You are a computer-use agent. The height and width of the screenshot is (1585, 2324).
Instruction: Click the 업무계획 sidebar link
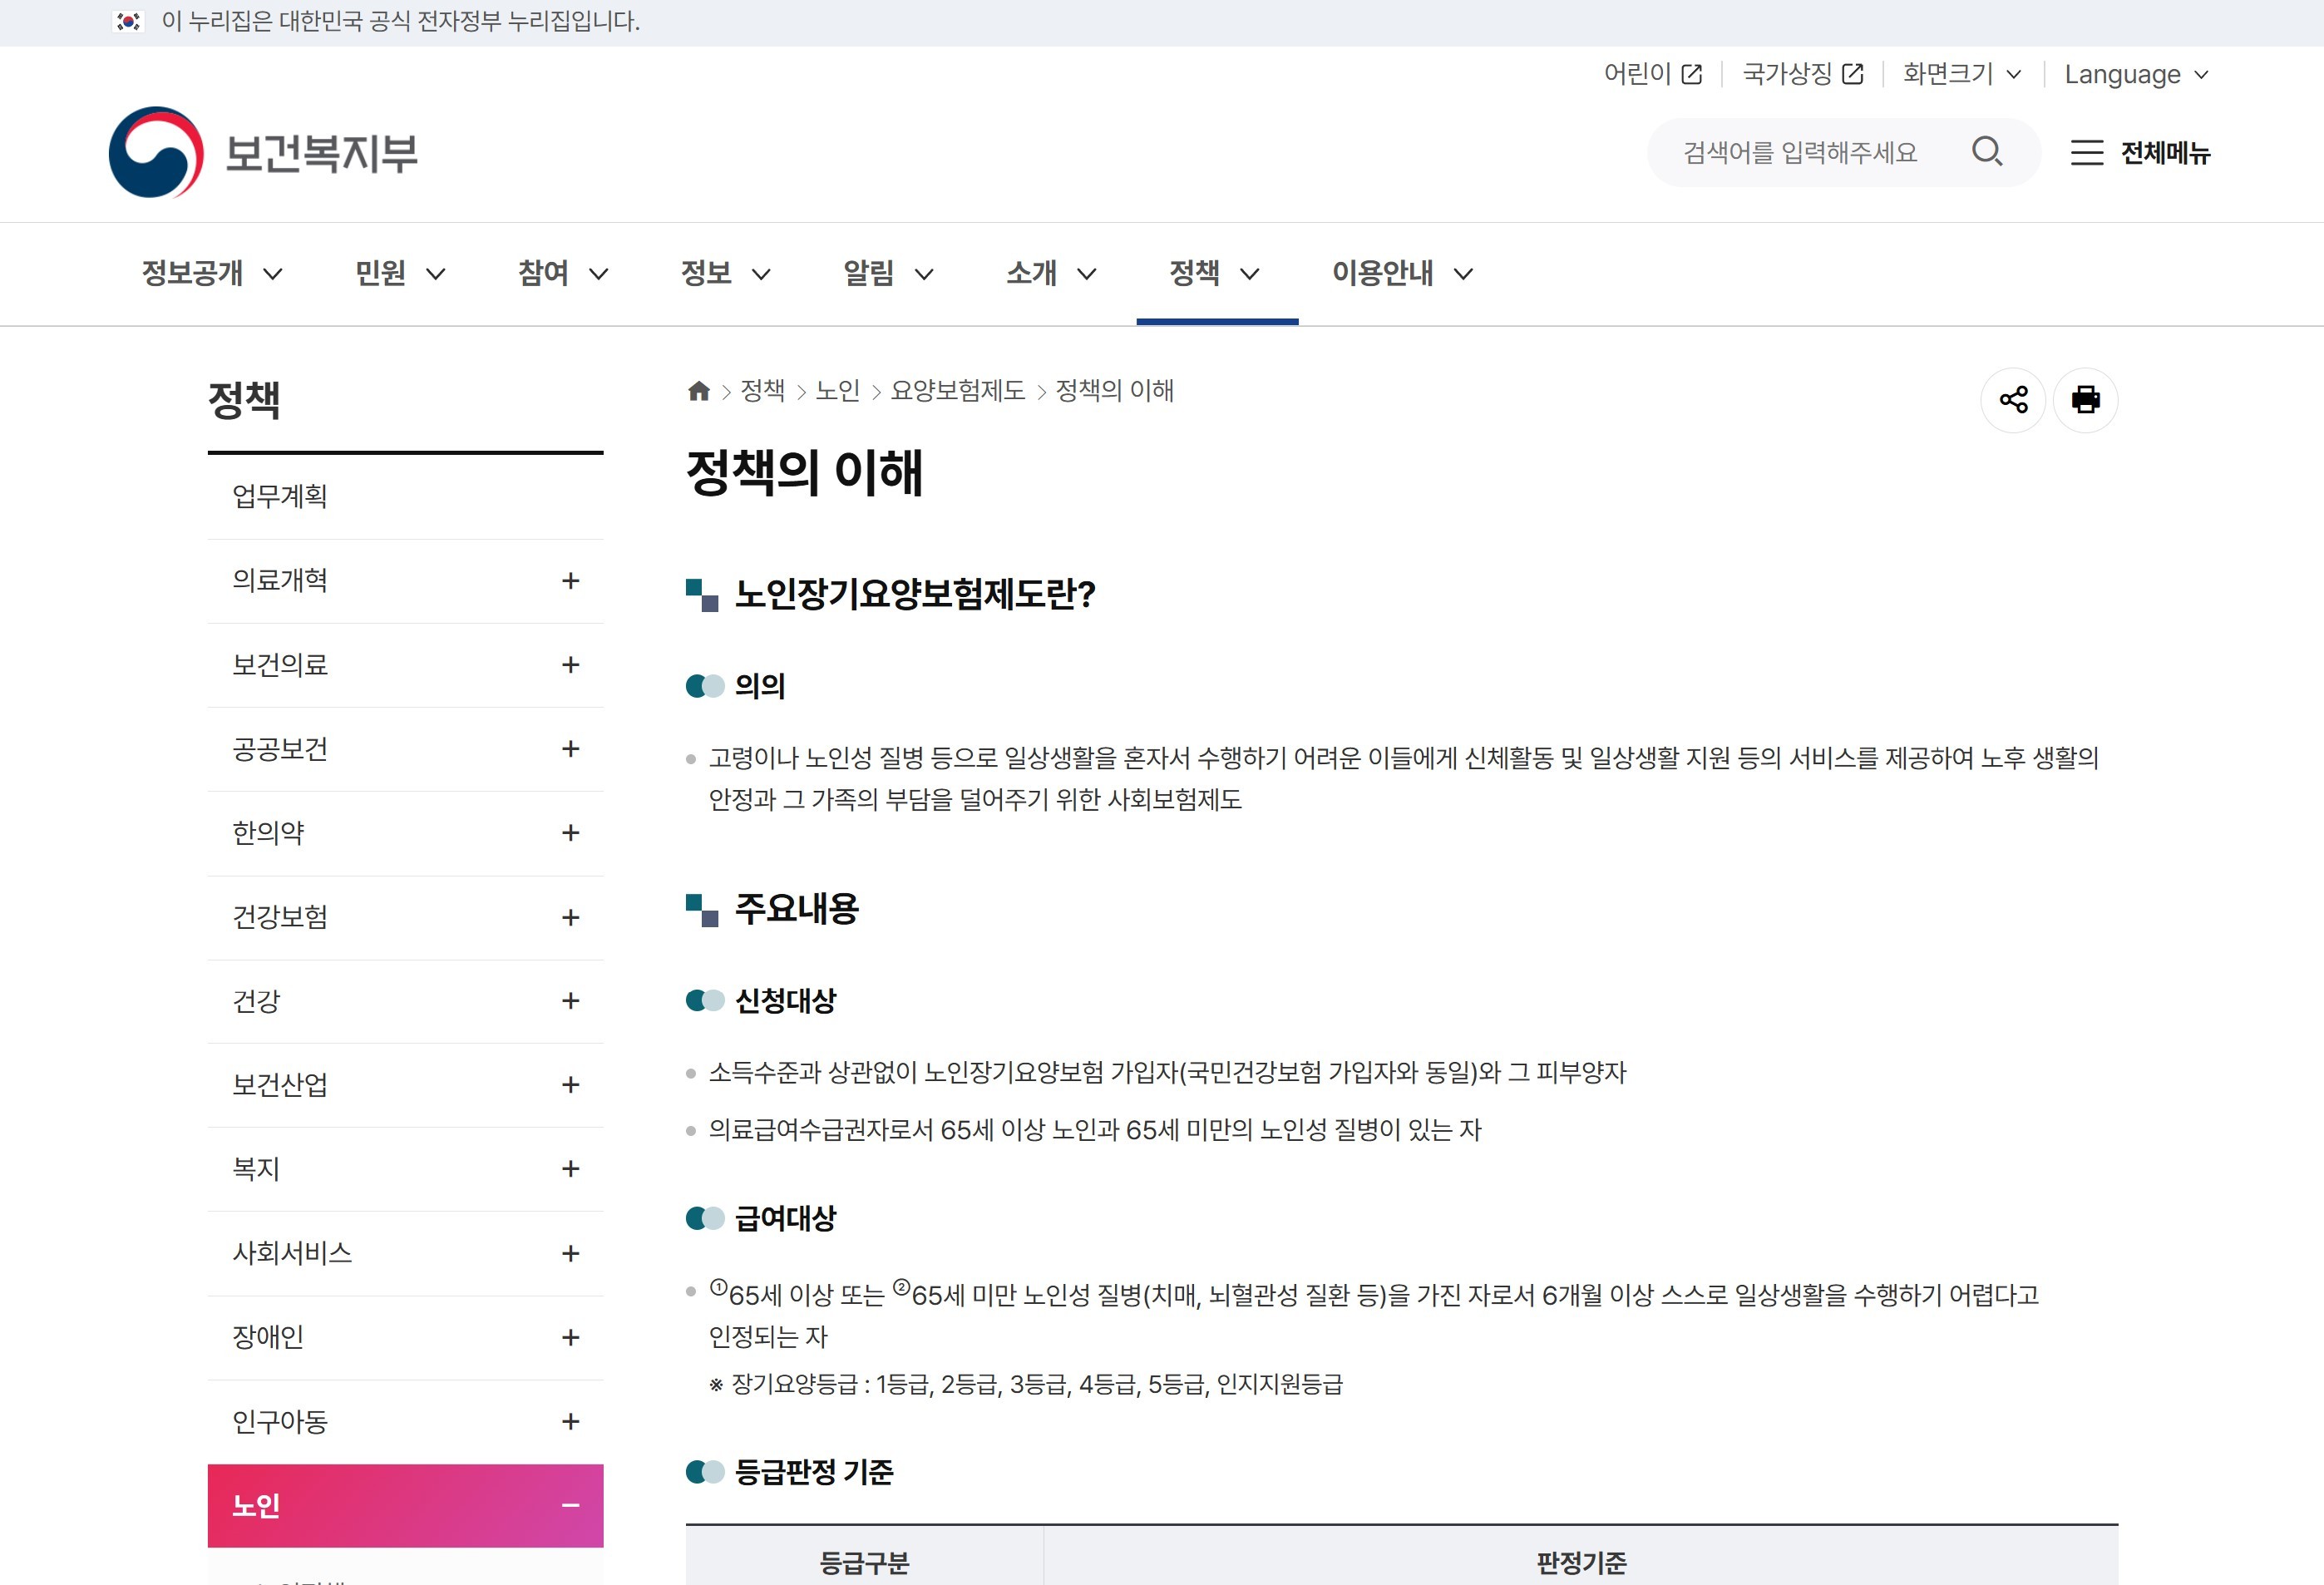tap(280, 496)
